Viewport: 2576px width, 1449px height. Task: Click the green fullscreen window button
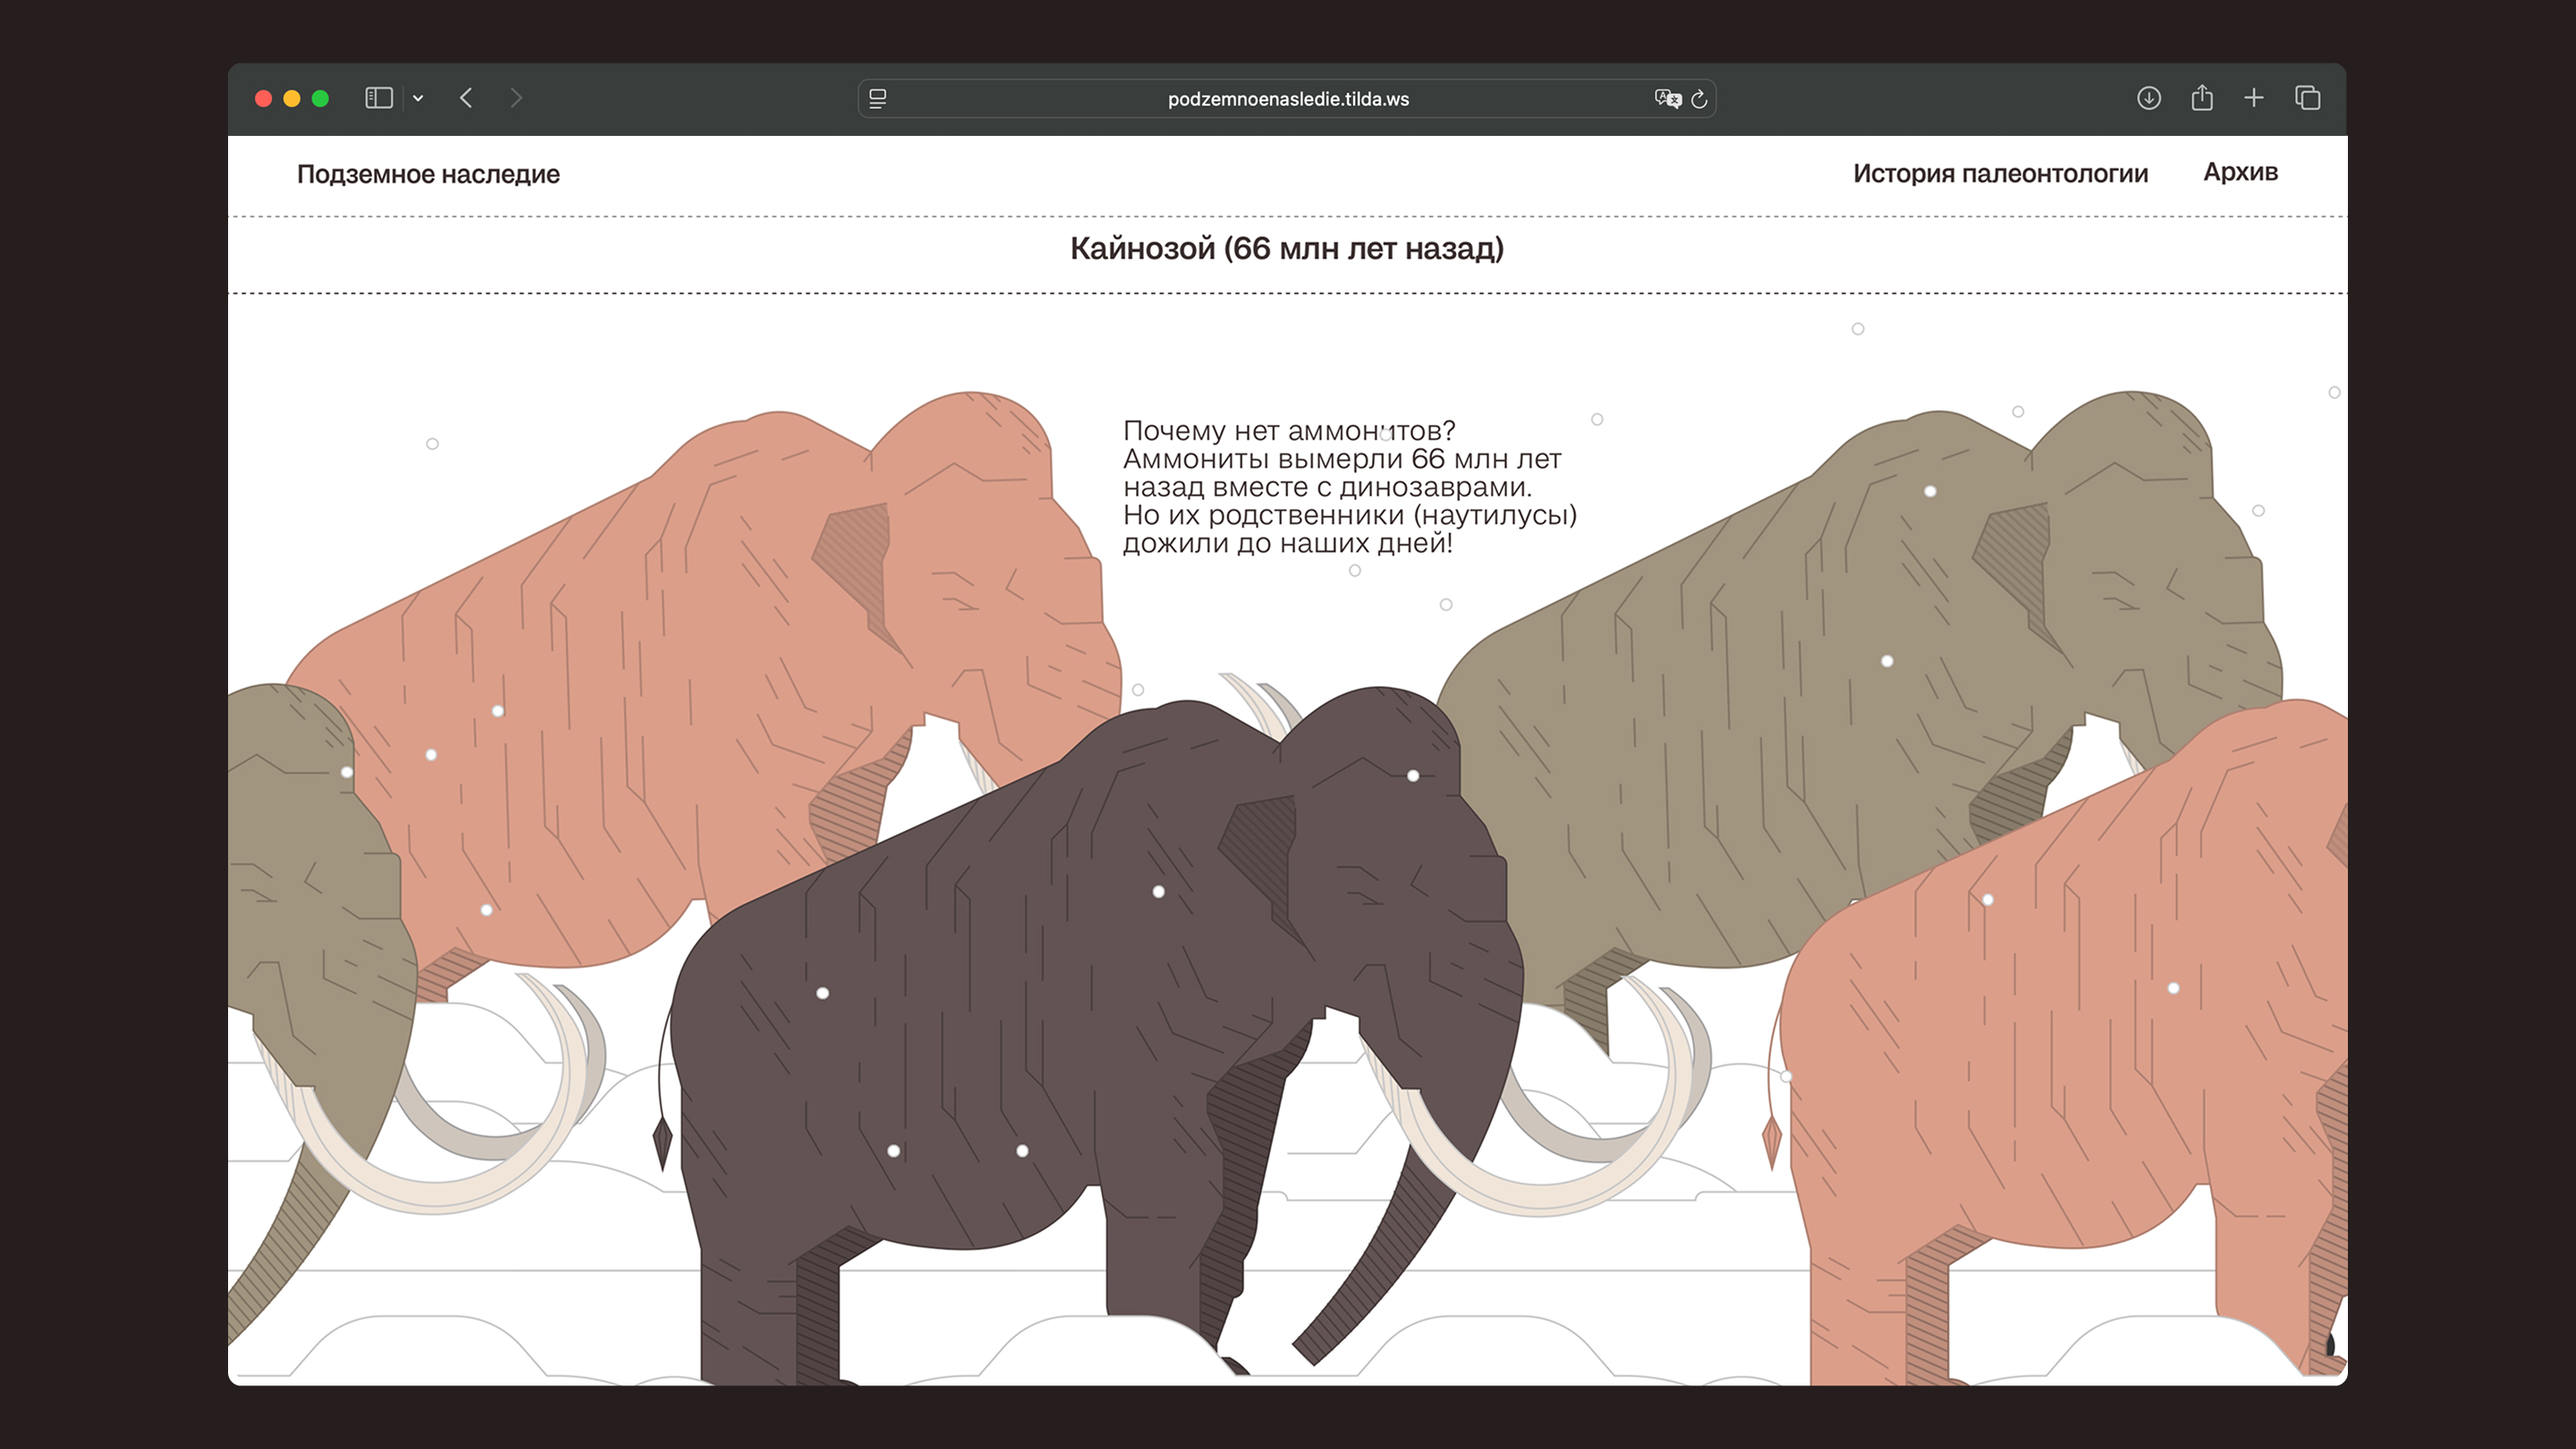320,98
